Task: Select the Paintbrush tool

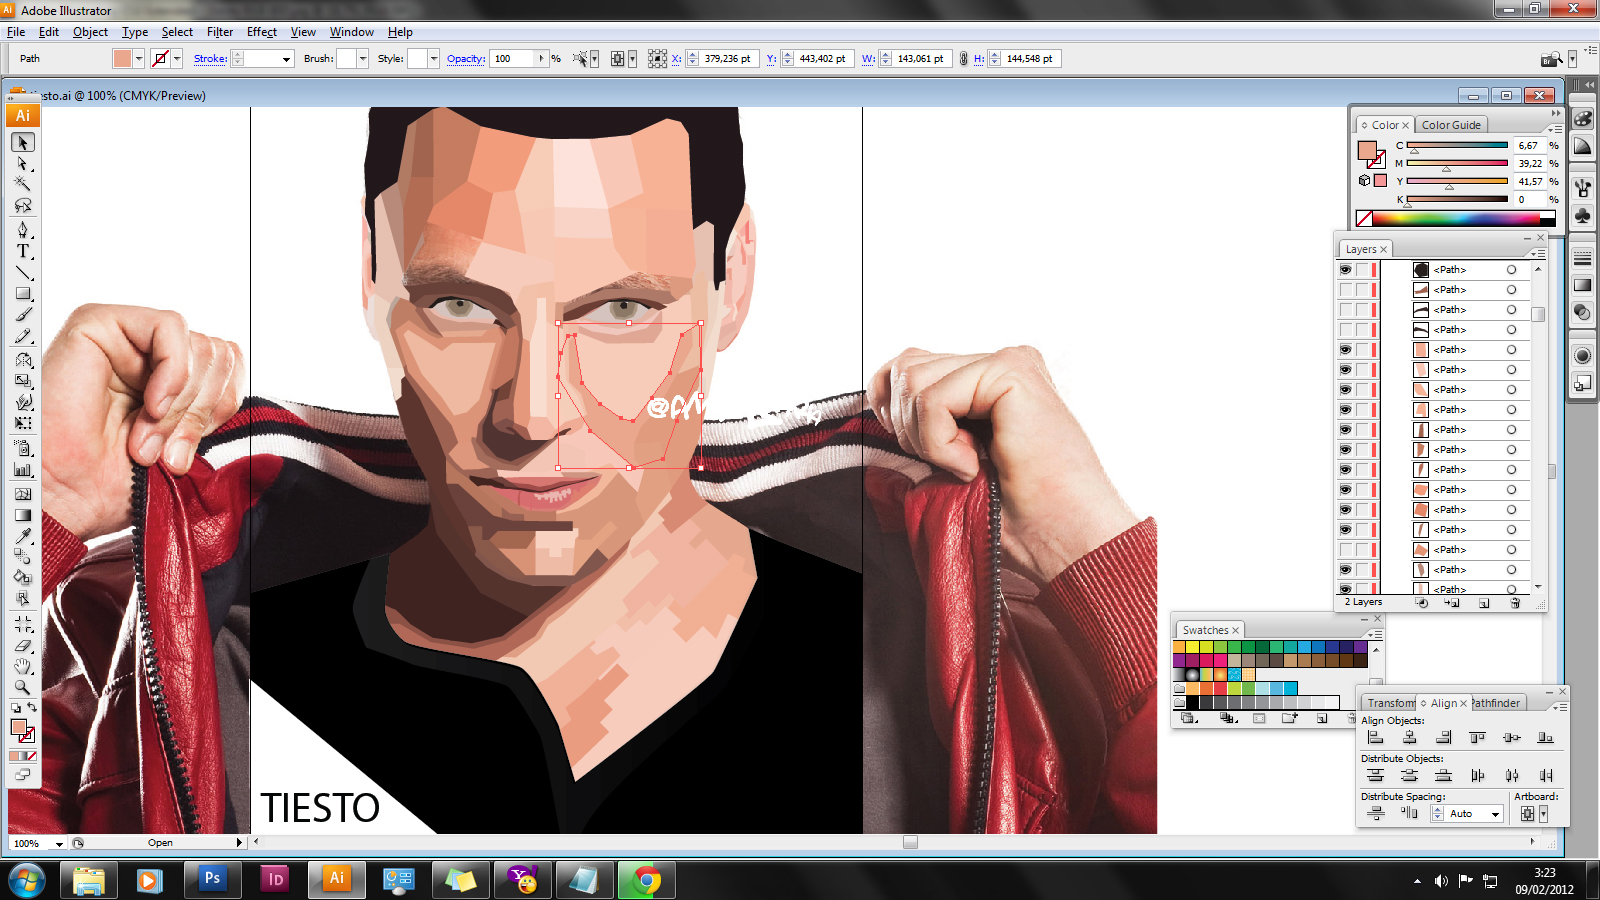Action: point(23,315)
